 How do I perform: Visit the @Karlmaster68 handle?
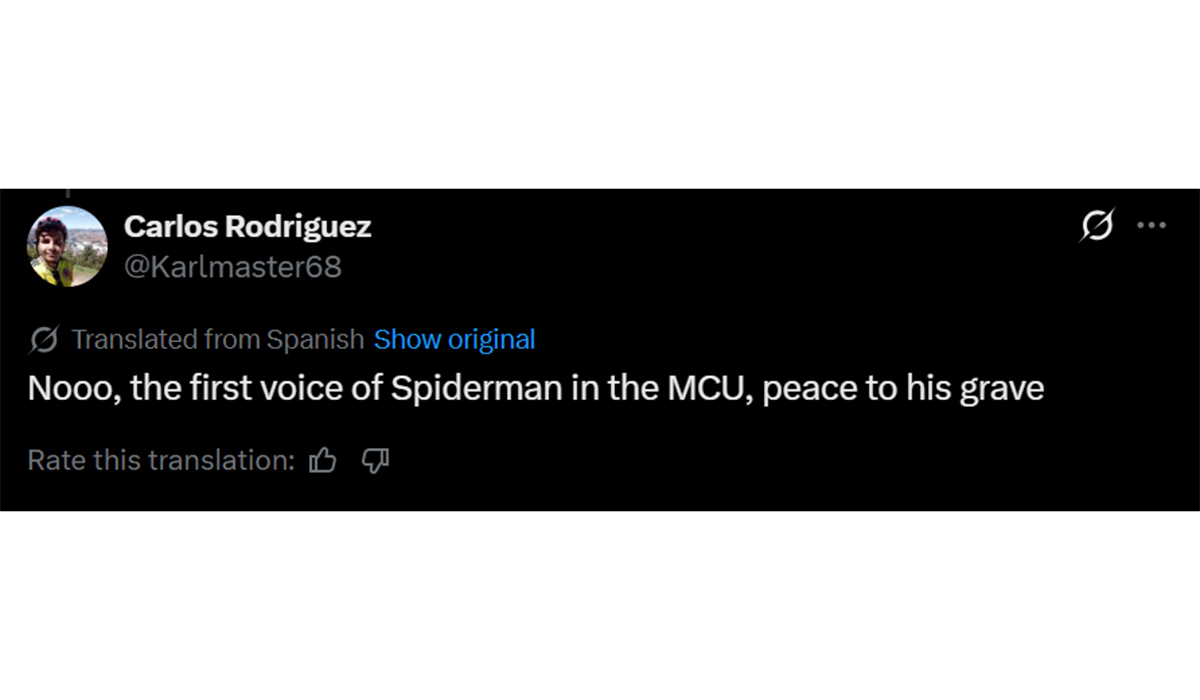(232, 267)
